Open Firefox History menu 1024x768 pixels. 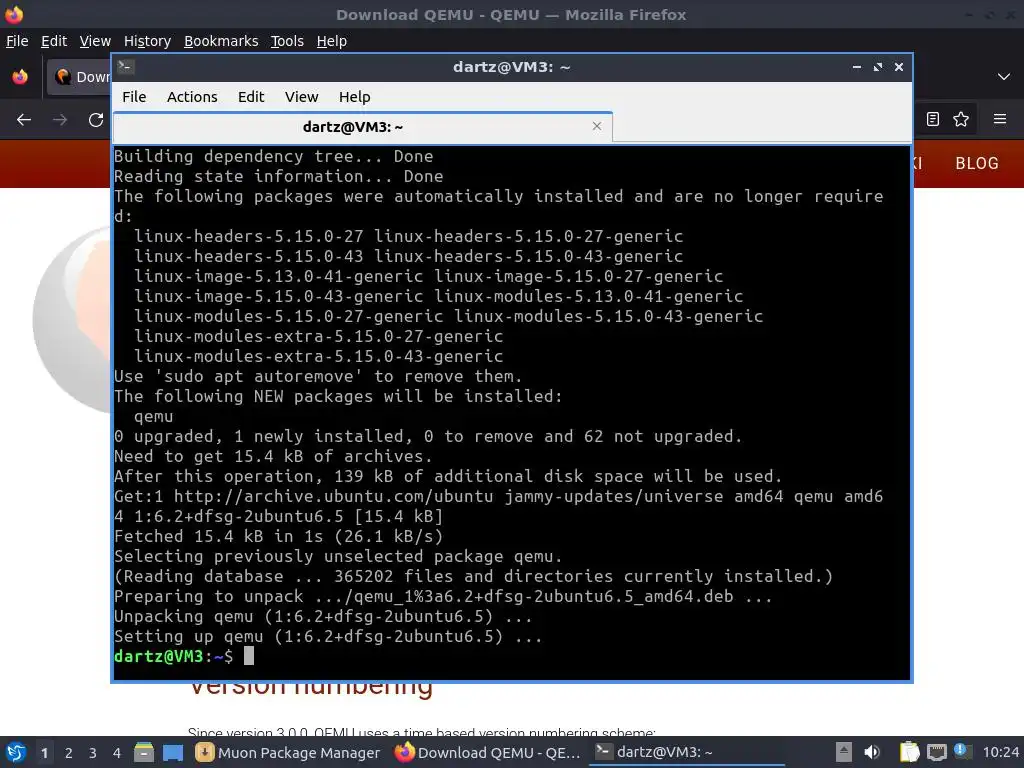click(x=147, y=41)
